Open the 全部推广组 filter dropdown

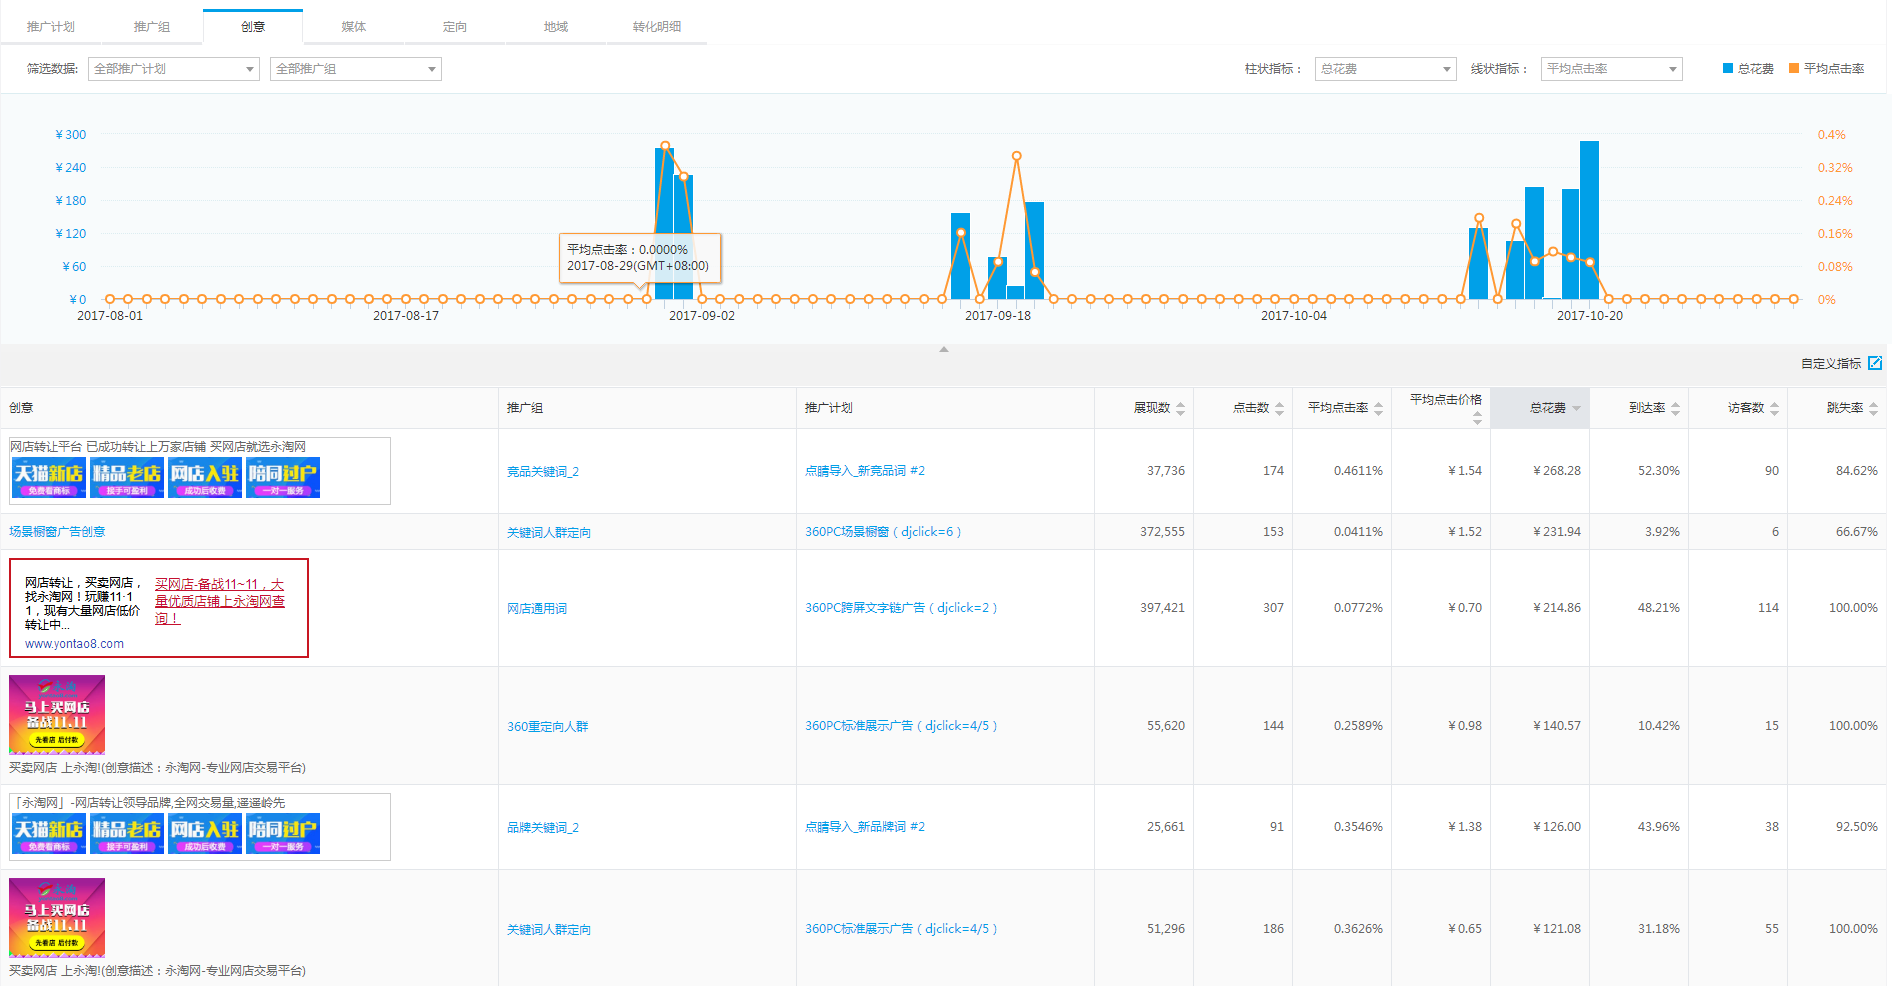pos(355,69)
